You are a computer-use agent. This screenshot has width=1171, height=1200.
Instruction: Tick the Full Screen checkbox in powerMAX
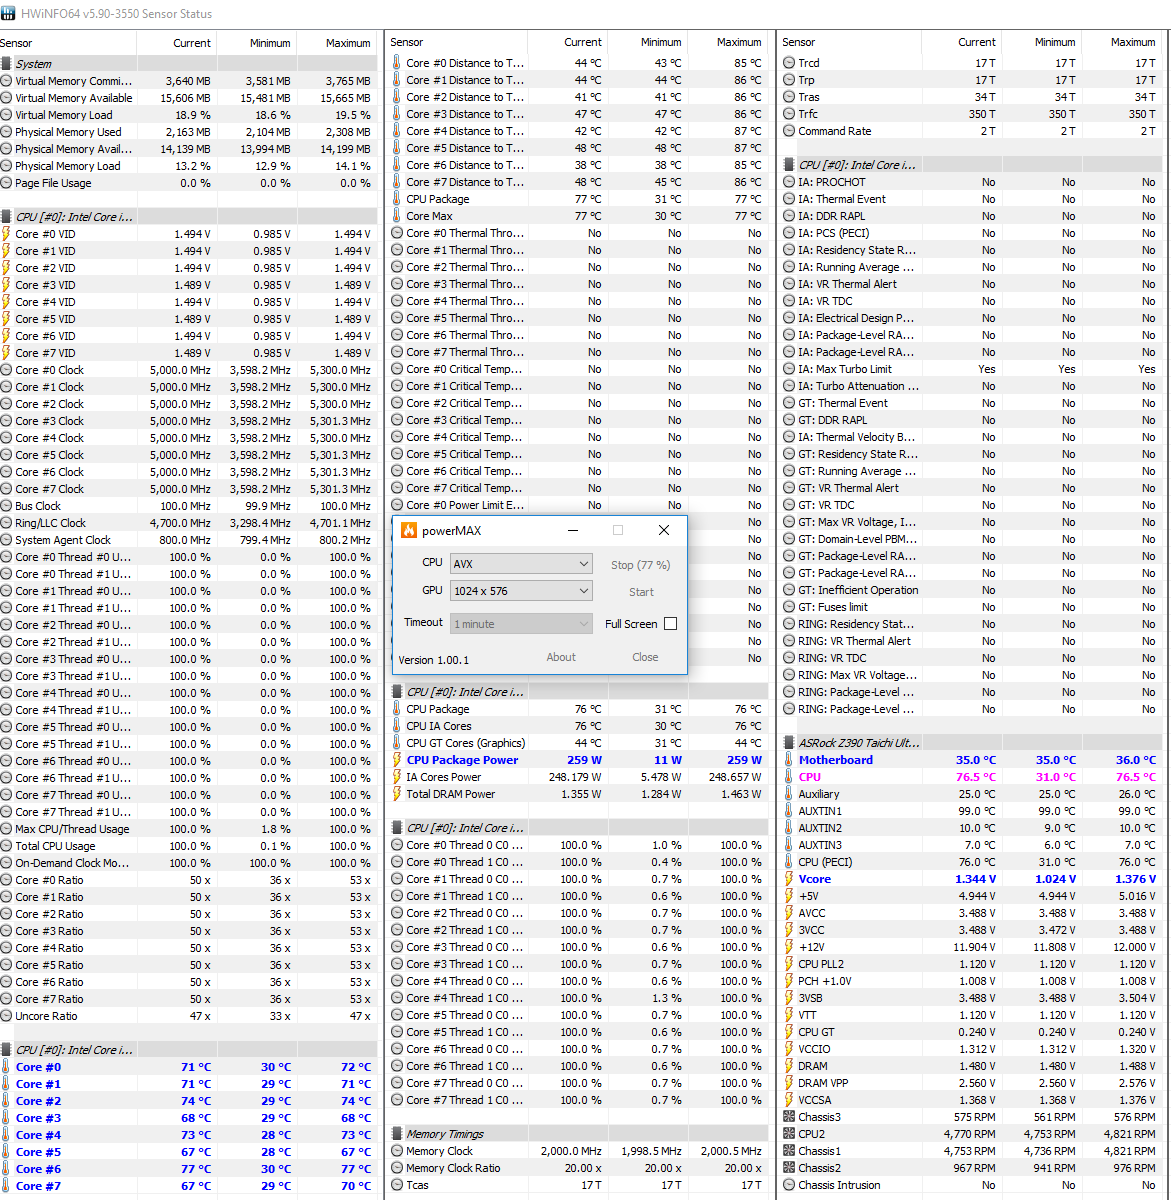pos(670,624)
